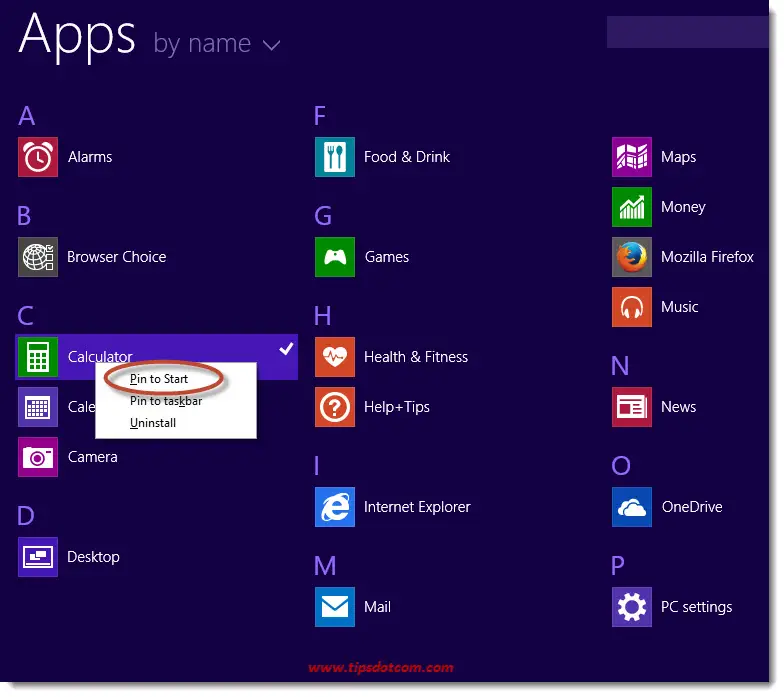Click the Camera label text
The width and height of the screenshot is (784, 697).
click(x=92, y=457)
